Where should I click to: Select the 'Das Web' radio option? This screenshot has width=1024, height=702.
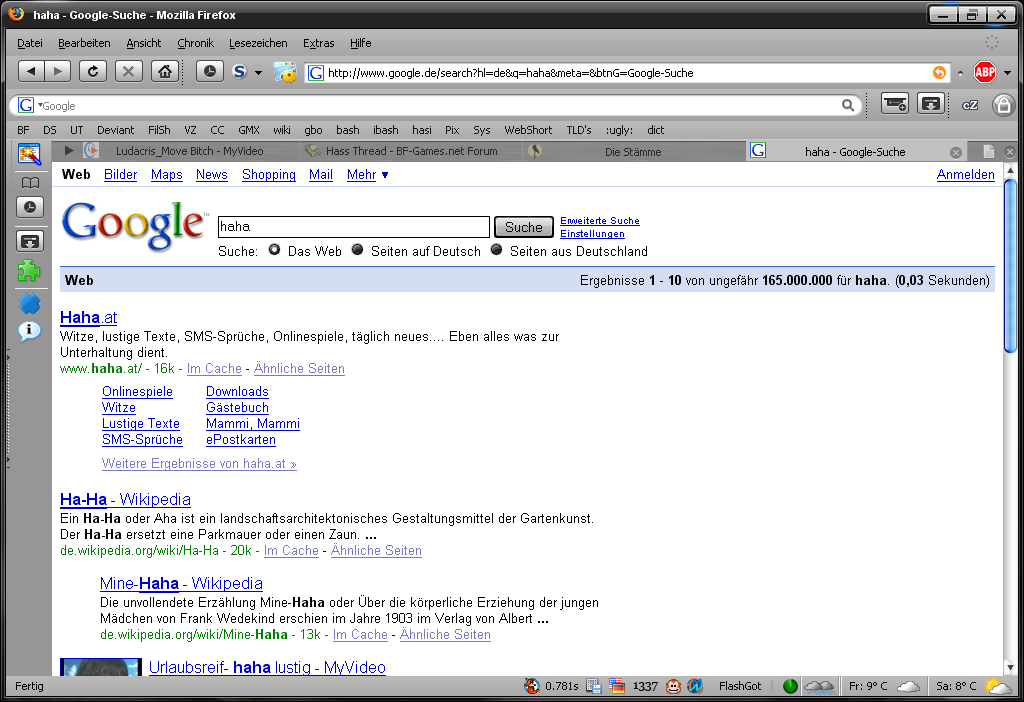274,249
